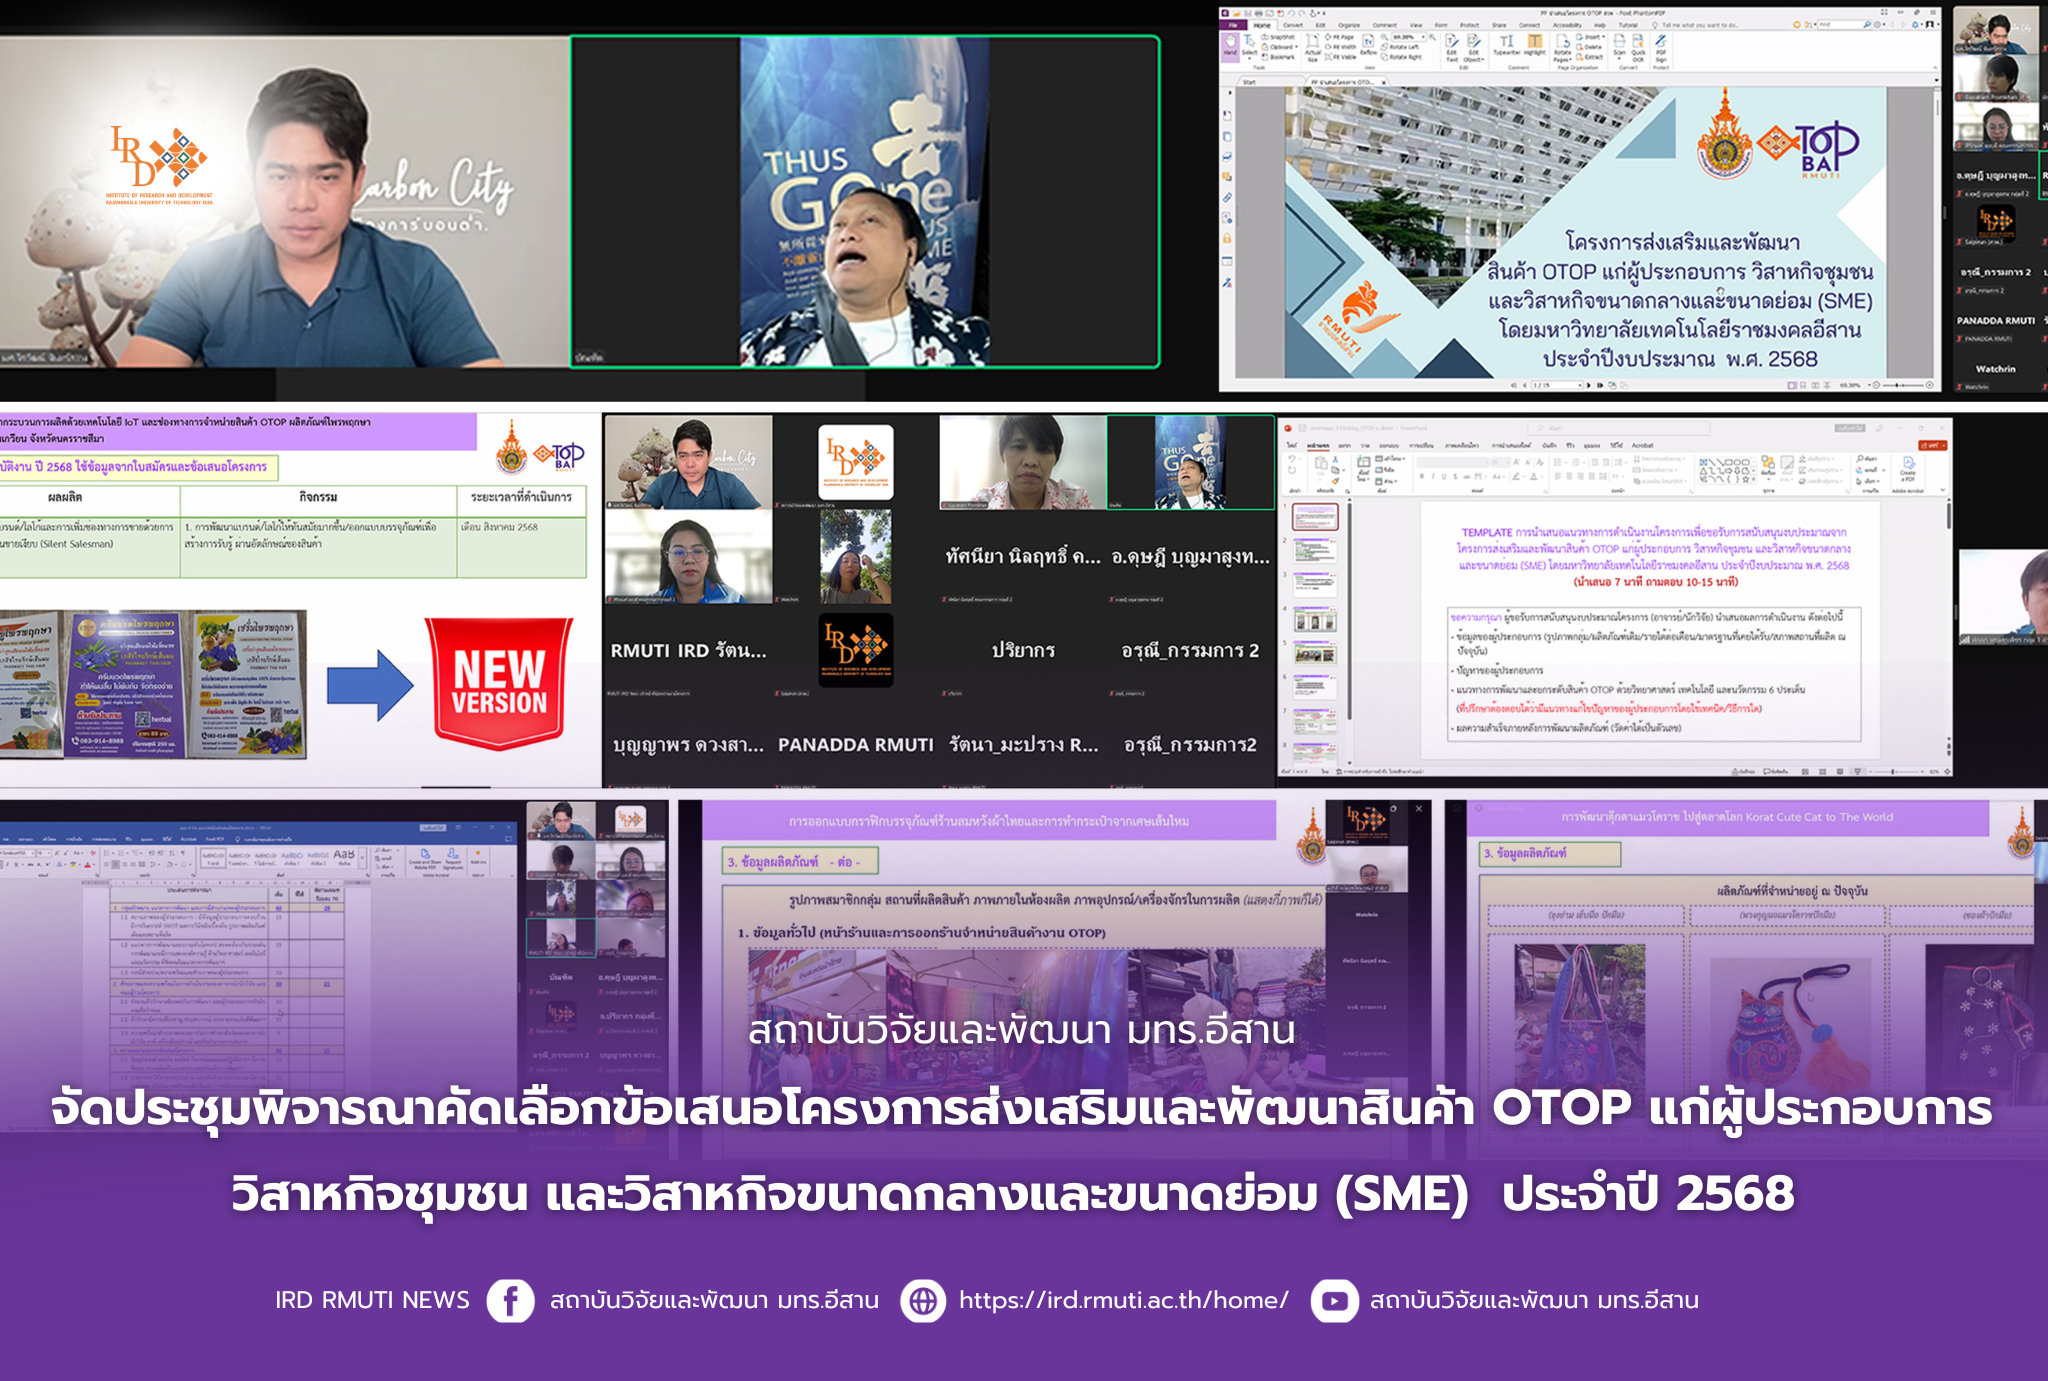This screenshot has height=1381, width=2048.
Task: Switch to the Protect tab in Foxit
Action: [1469, 25]
